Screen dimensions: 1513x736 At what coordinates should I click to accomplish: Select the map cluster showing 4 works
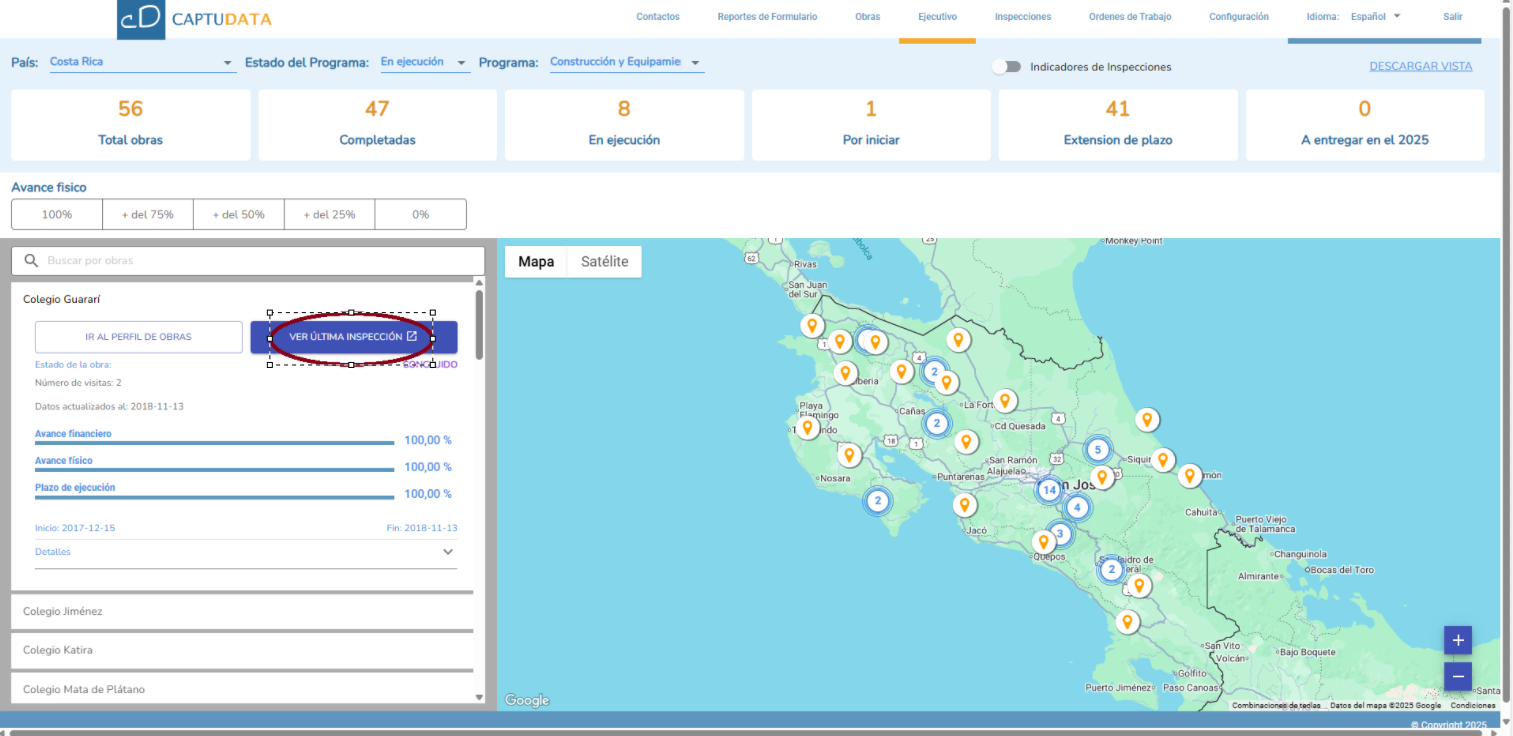point(1076,507)
